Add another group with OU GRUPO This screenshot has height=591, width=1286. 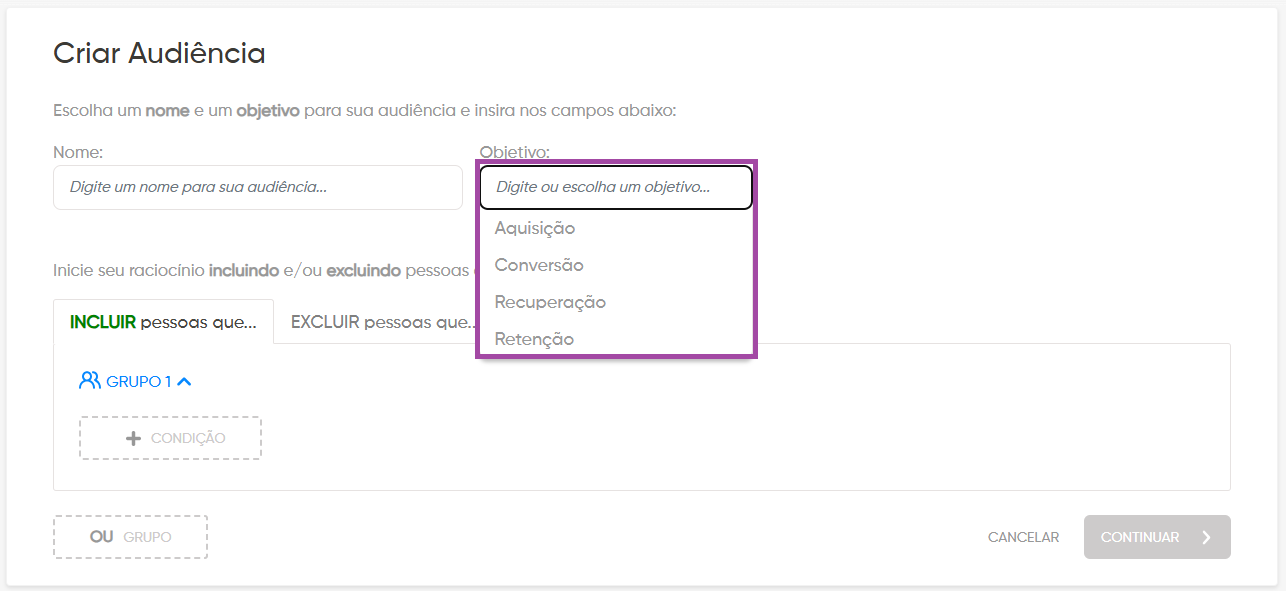click(130, 537)
